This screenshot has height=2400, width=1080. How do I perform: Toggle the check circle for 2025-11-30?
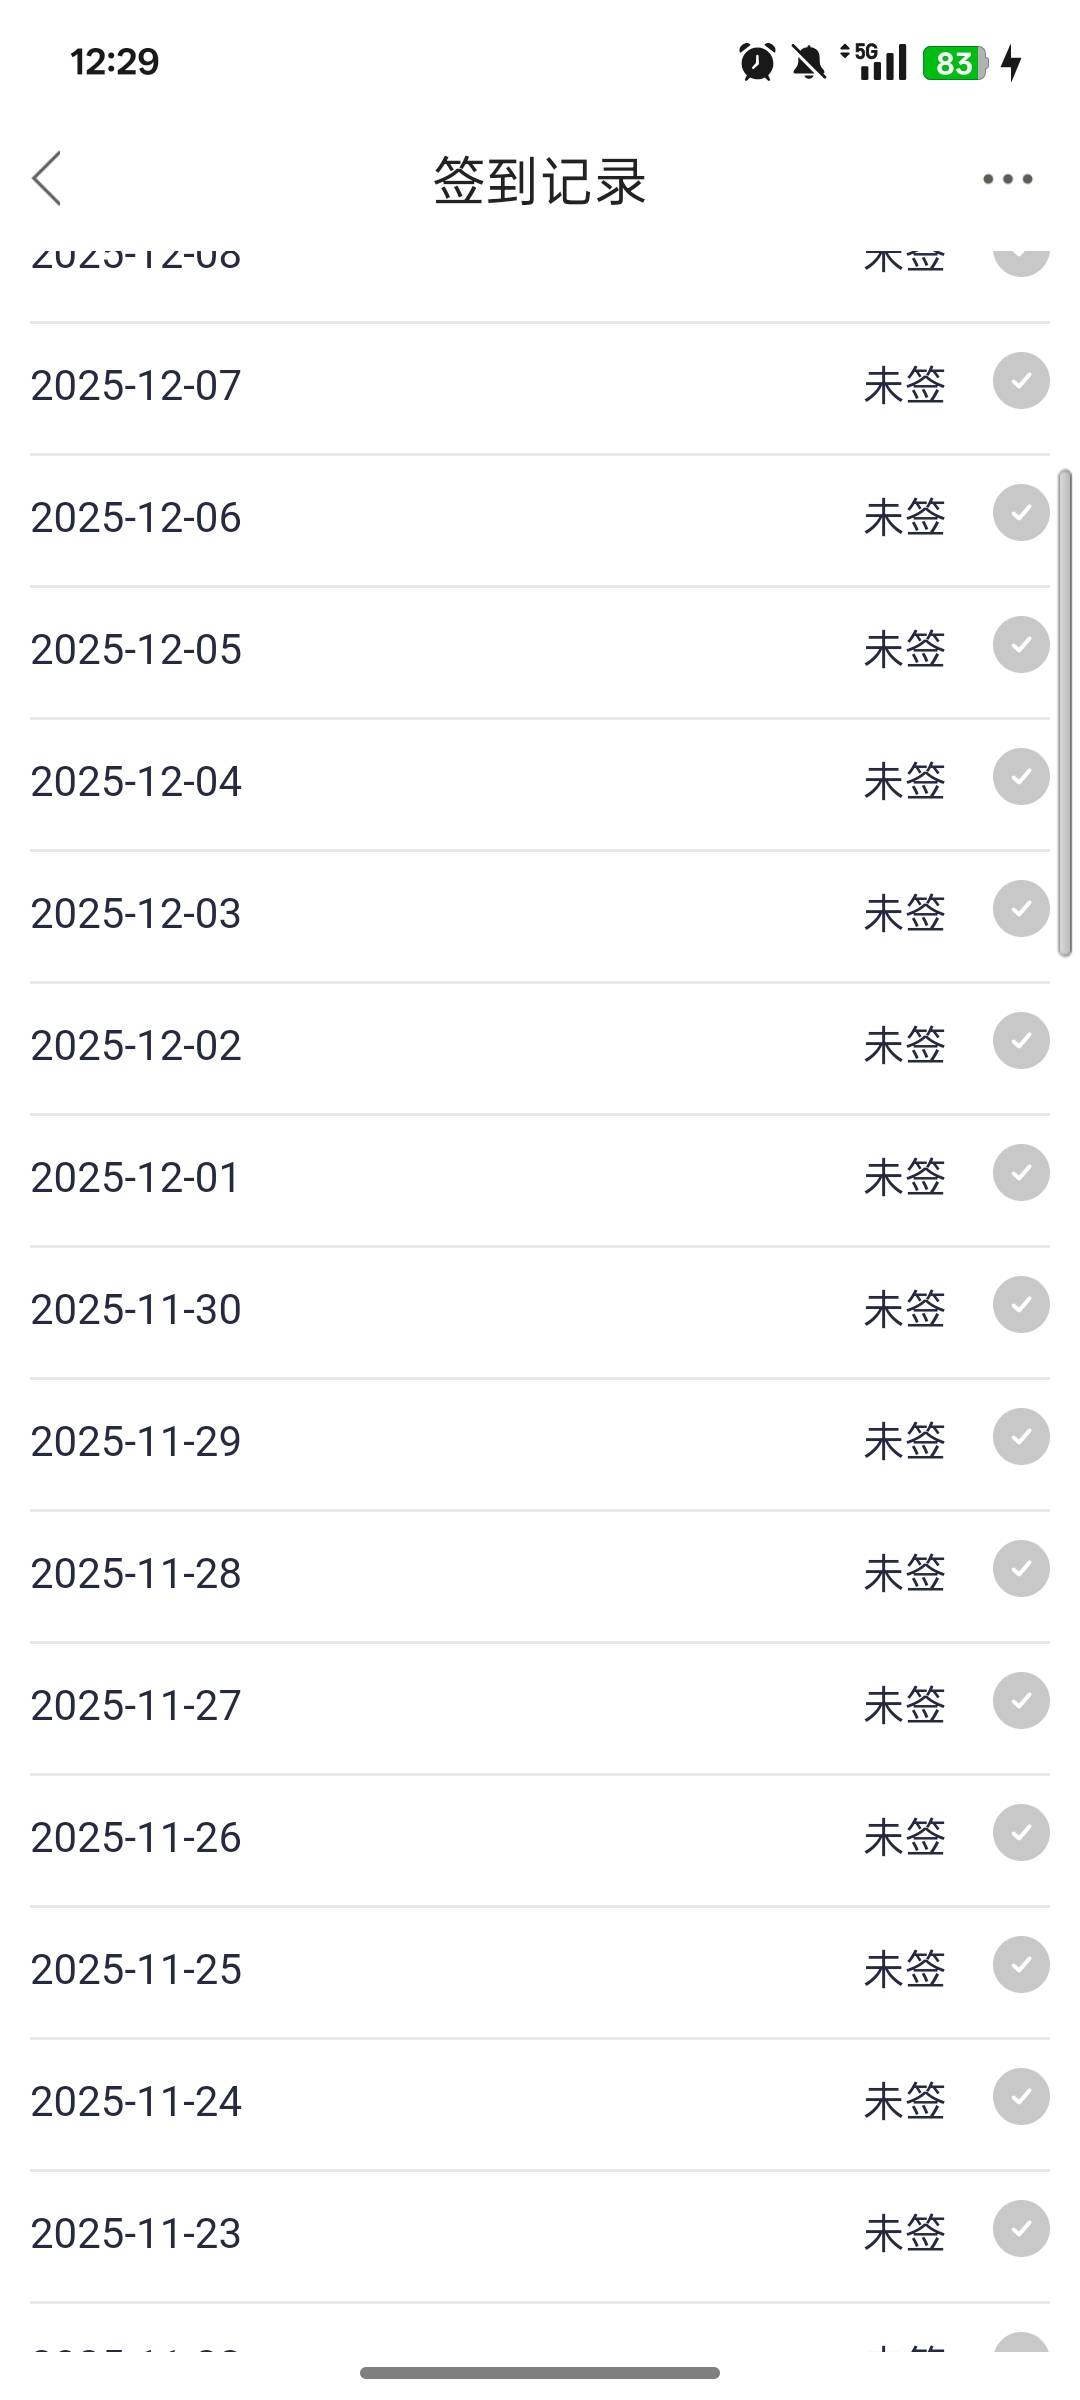(1021, 1305)
